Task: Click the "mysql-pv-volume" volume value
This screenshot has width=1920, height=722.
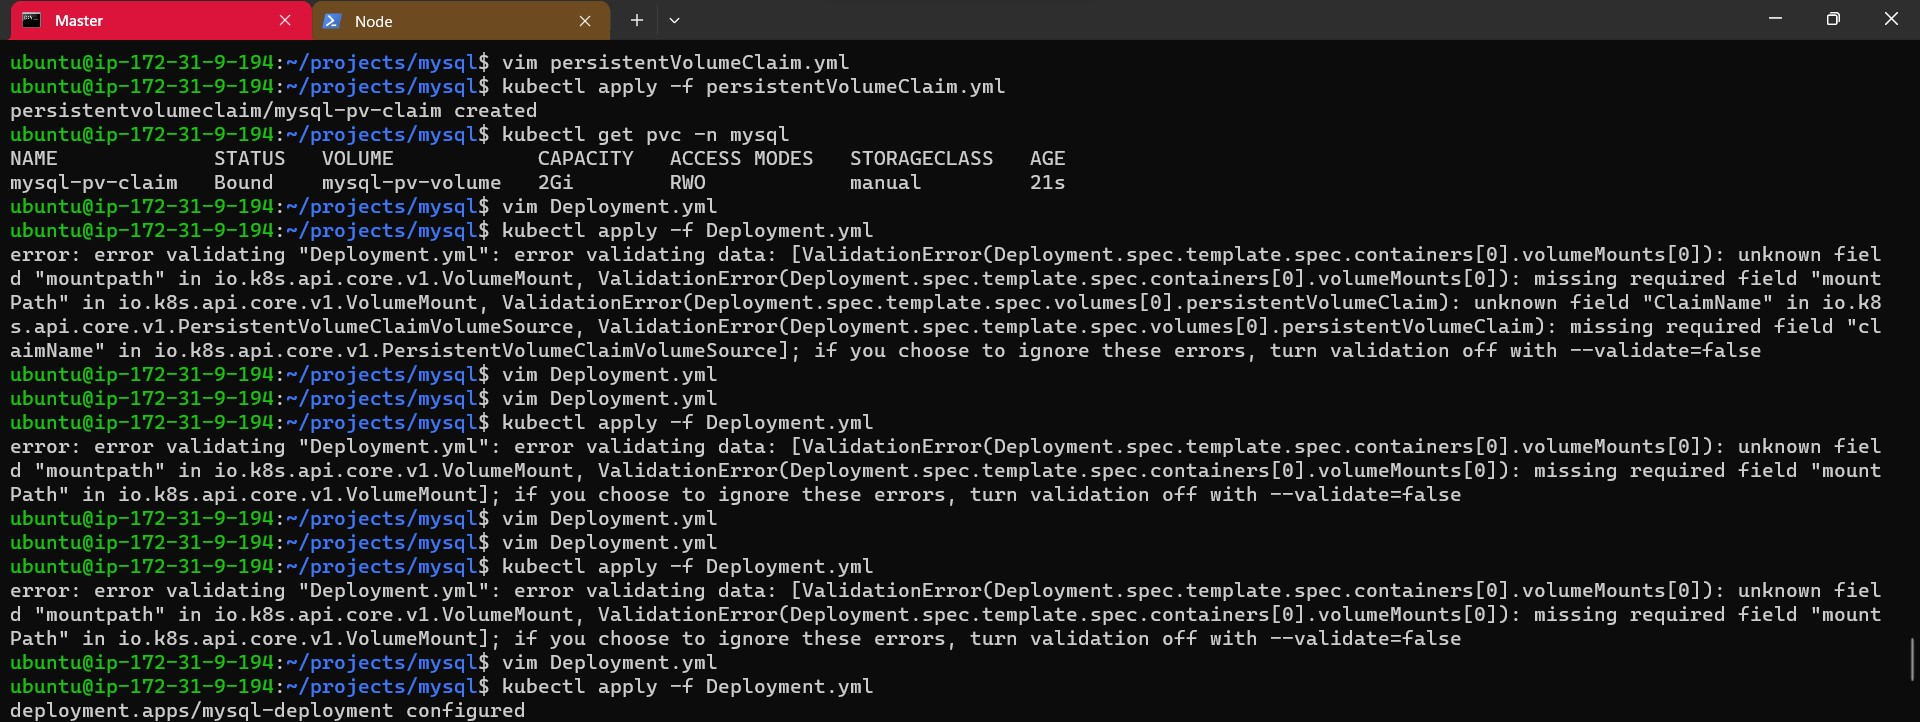Action: coord(411,183)
